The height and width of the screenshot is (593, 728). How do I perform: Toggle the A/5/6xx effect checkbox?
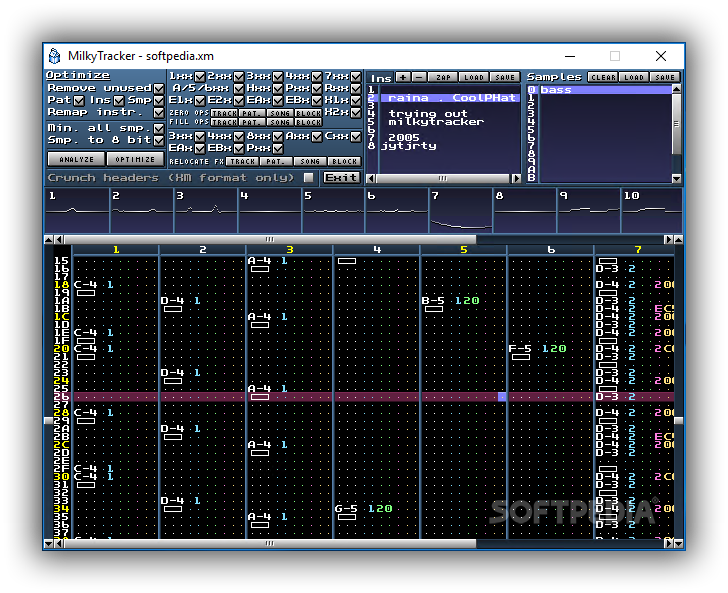[x=239, y=88]
